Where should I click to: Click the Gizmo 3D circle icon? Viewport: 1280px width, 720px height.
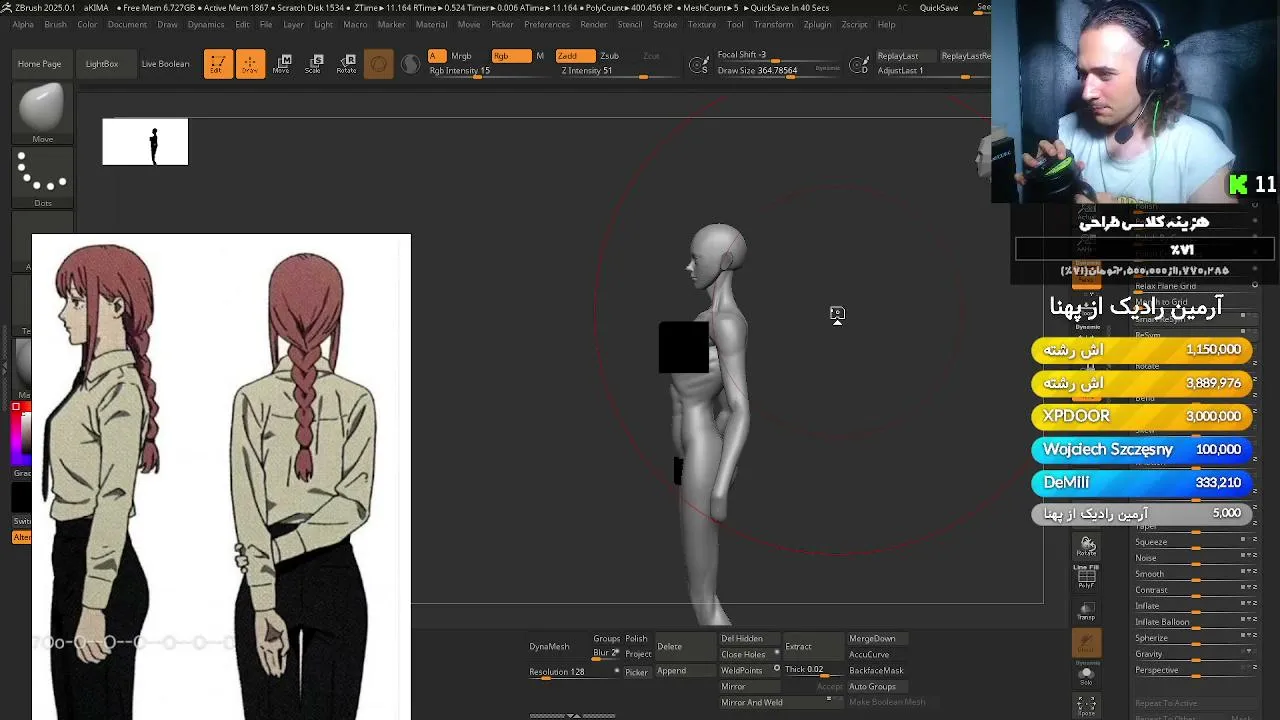tap(378, 65)
